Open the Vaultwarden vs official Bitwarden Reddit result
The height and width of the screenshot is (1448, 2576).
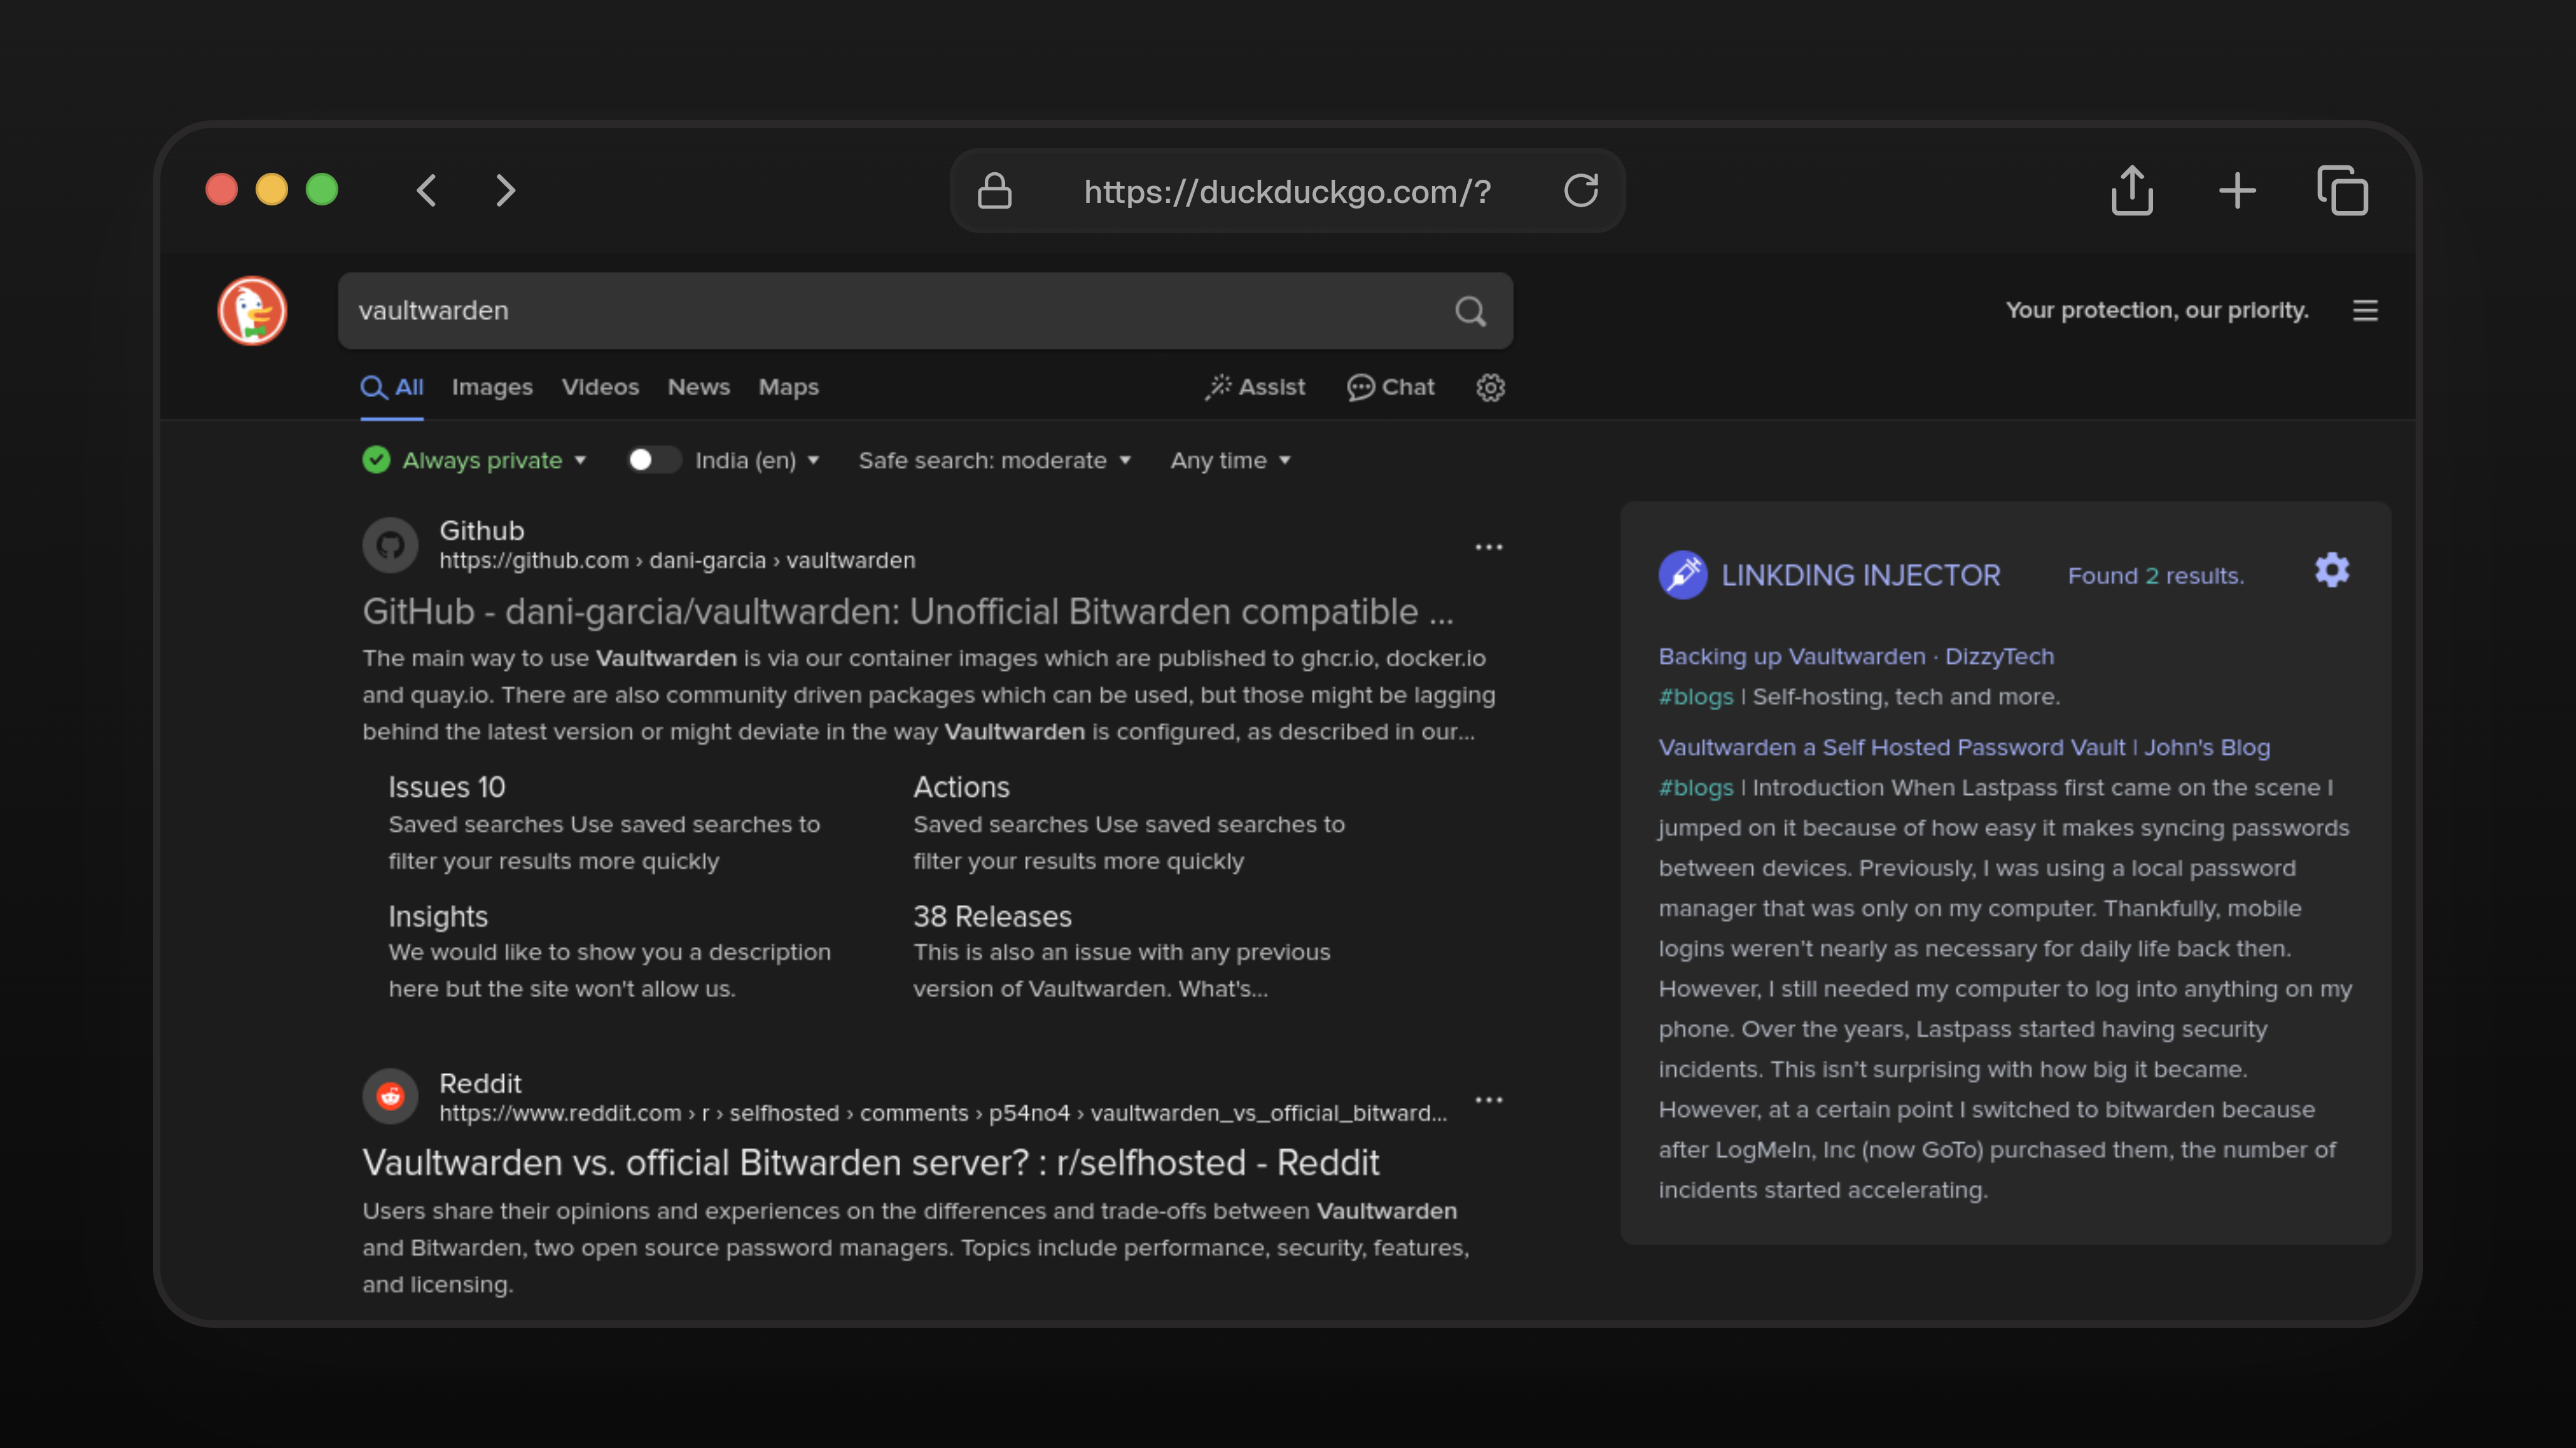(870, 1162)
